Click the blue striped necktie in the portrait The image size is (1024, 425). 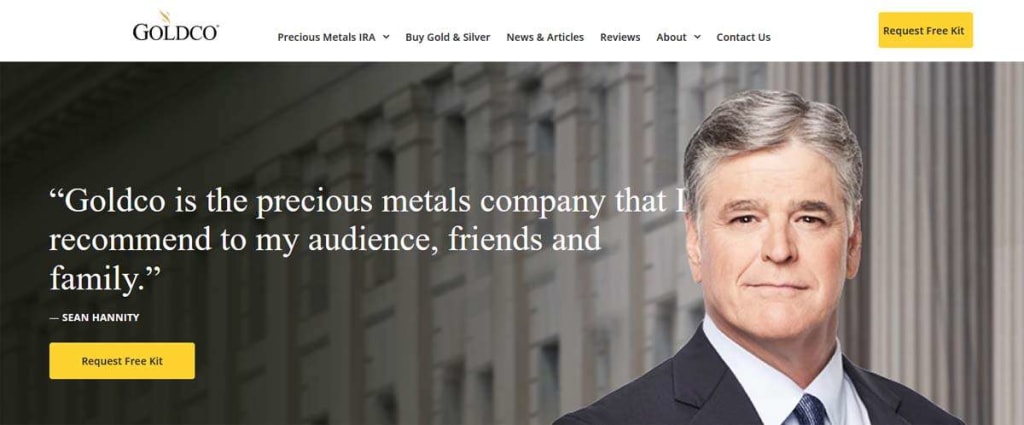809,410
